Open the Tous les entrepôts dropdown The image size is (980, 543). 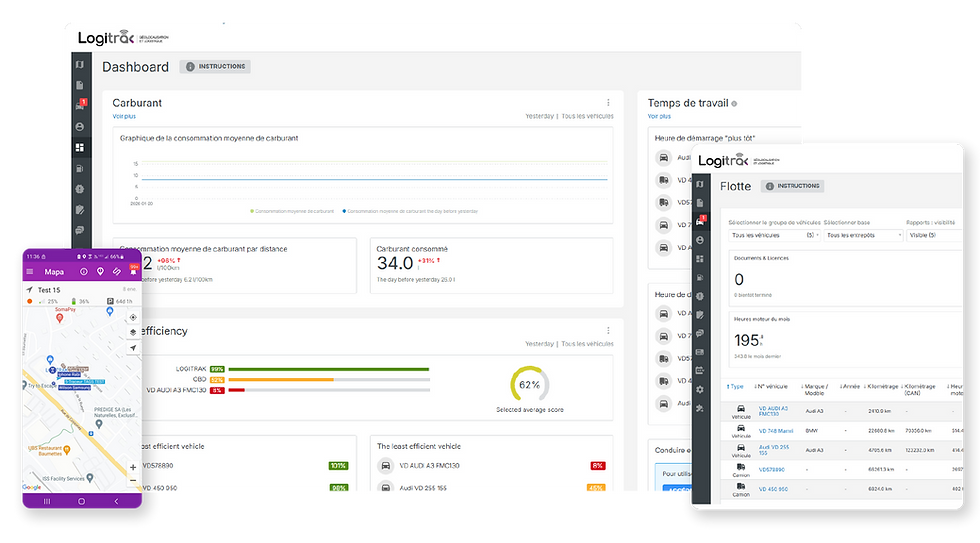[x=864, y=236]
